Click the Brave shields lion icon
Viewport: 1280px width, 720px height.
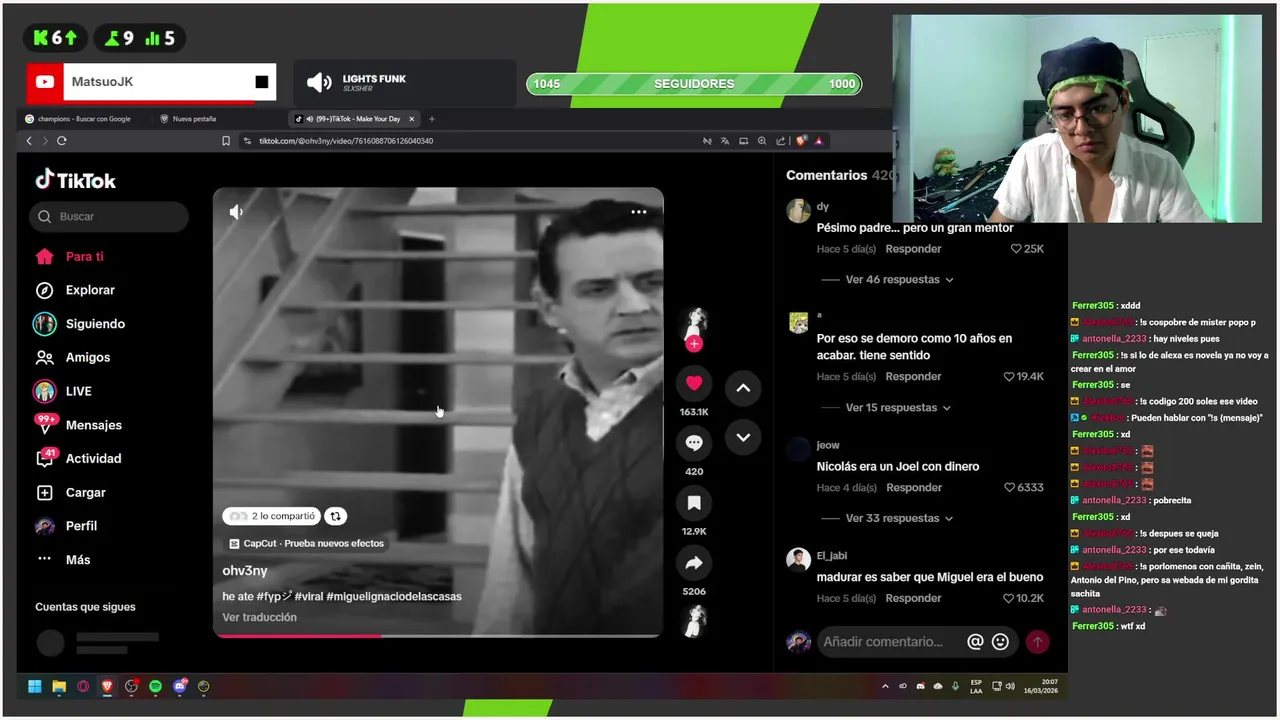coord(801,141)
